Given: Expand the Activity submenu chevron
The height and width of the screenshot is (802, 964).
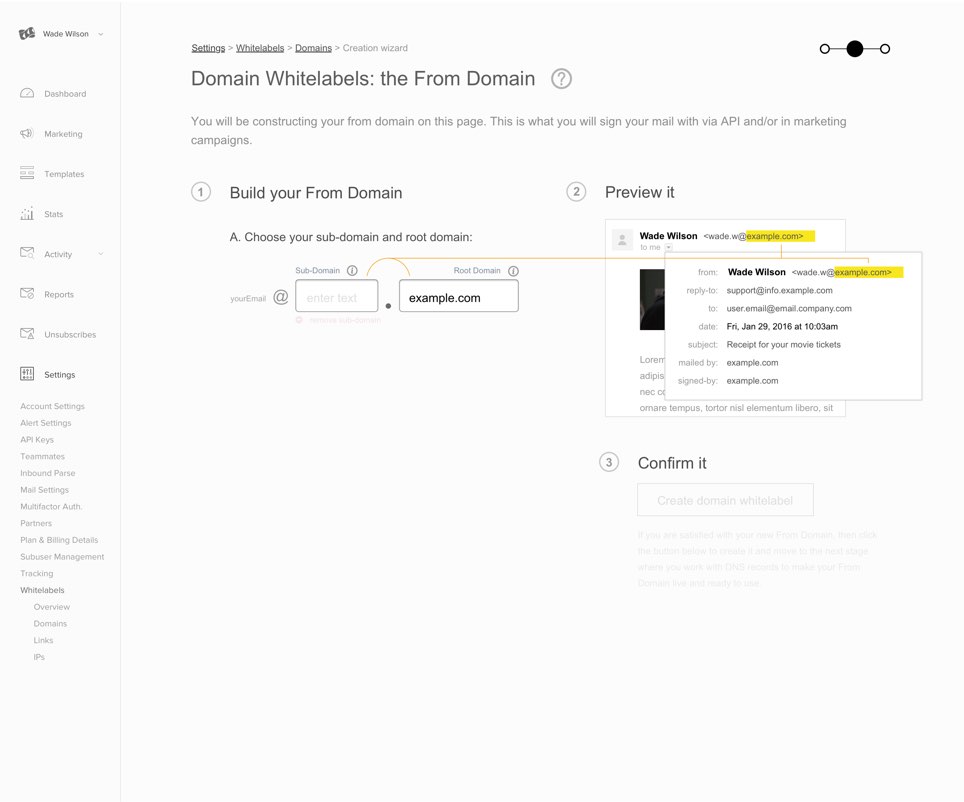Looking at the screenshot, I should 101,254.
